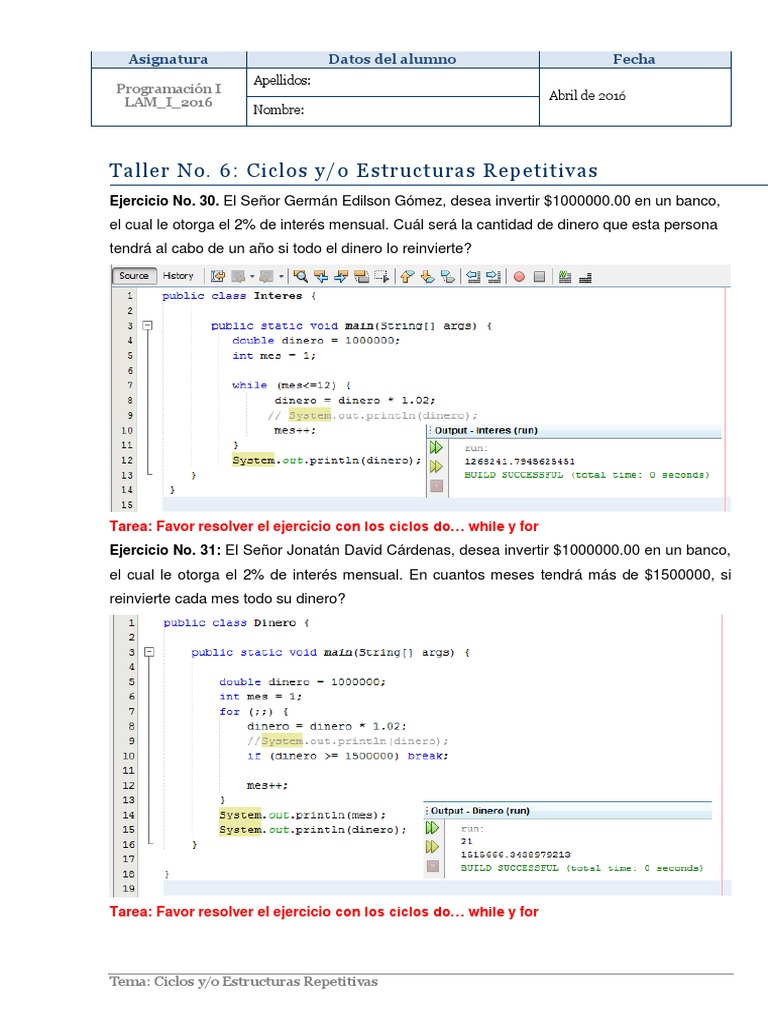Click line number 19 in Dinero editor gutter
Screen dimensions: 768x1024
[x=128, y=888]
